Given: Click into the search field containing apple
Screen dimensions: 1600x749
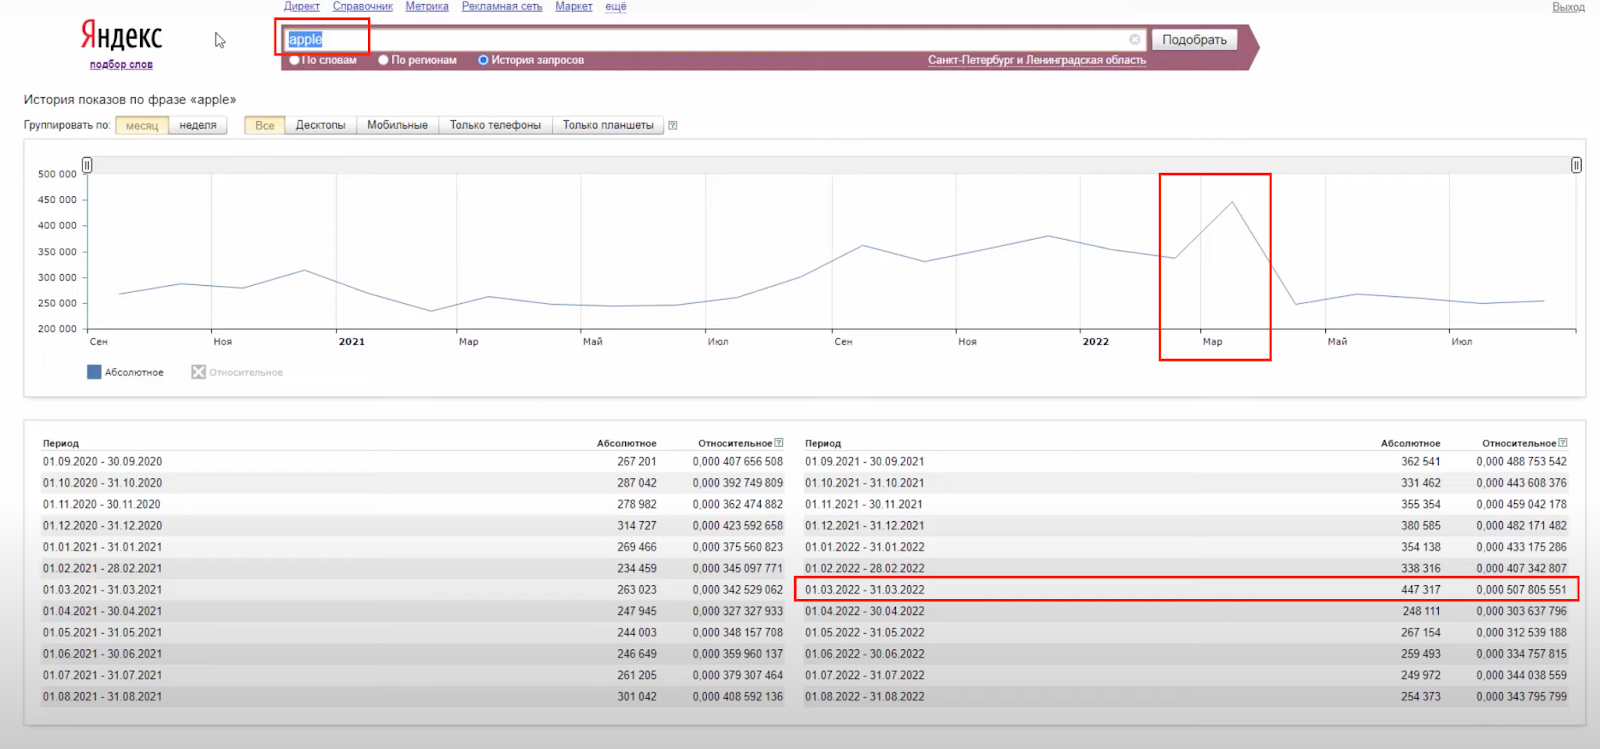Looking at the screenshot, I should pyautogui.click(x=700, y=40).
